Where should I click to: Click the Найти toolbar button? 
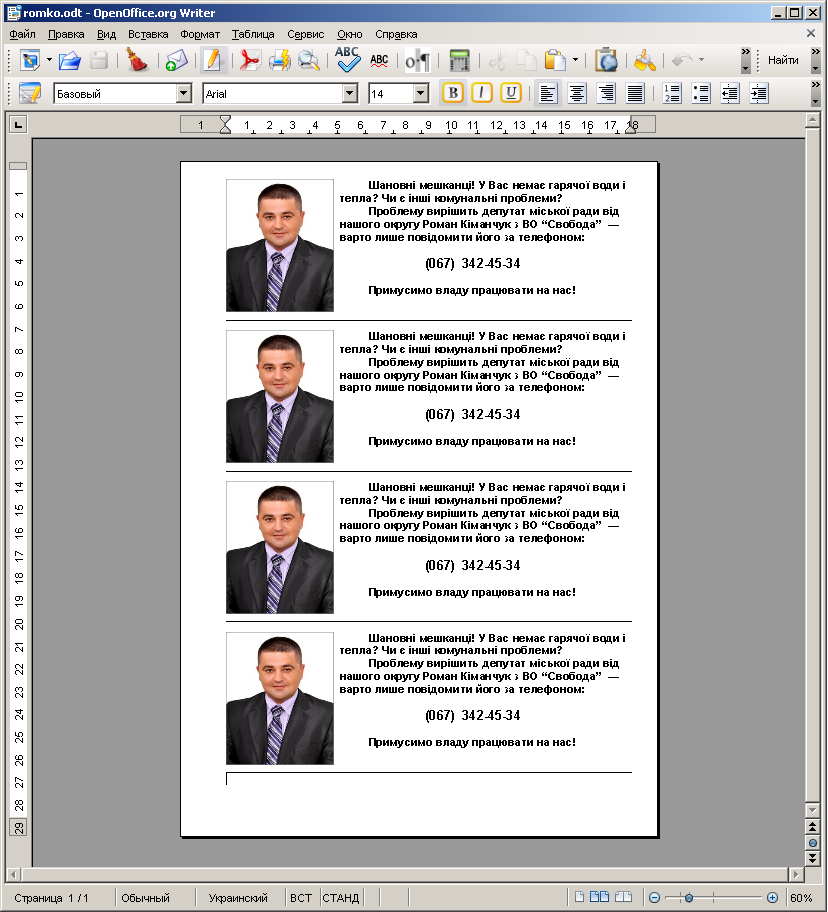pos(783,61)
